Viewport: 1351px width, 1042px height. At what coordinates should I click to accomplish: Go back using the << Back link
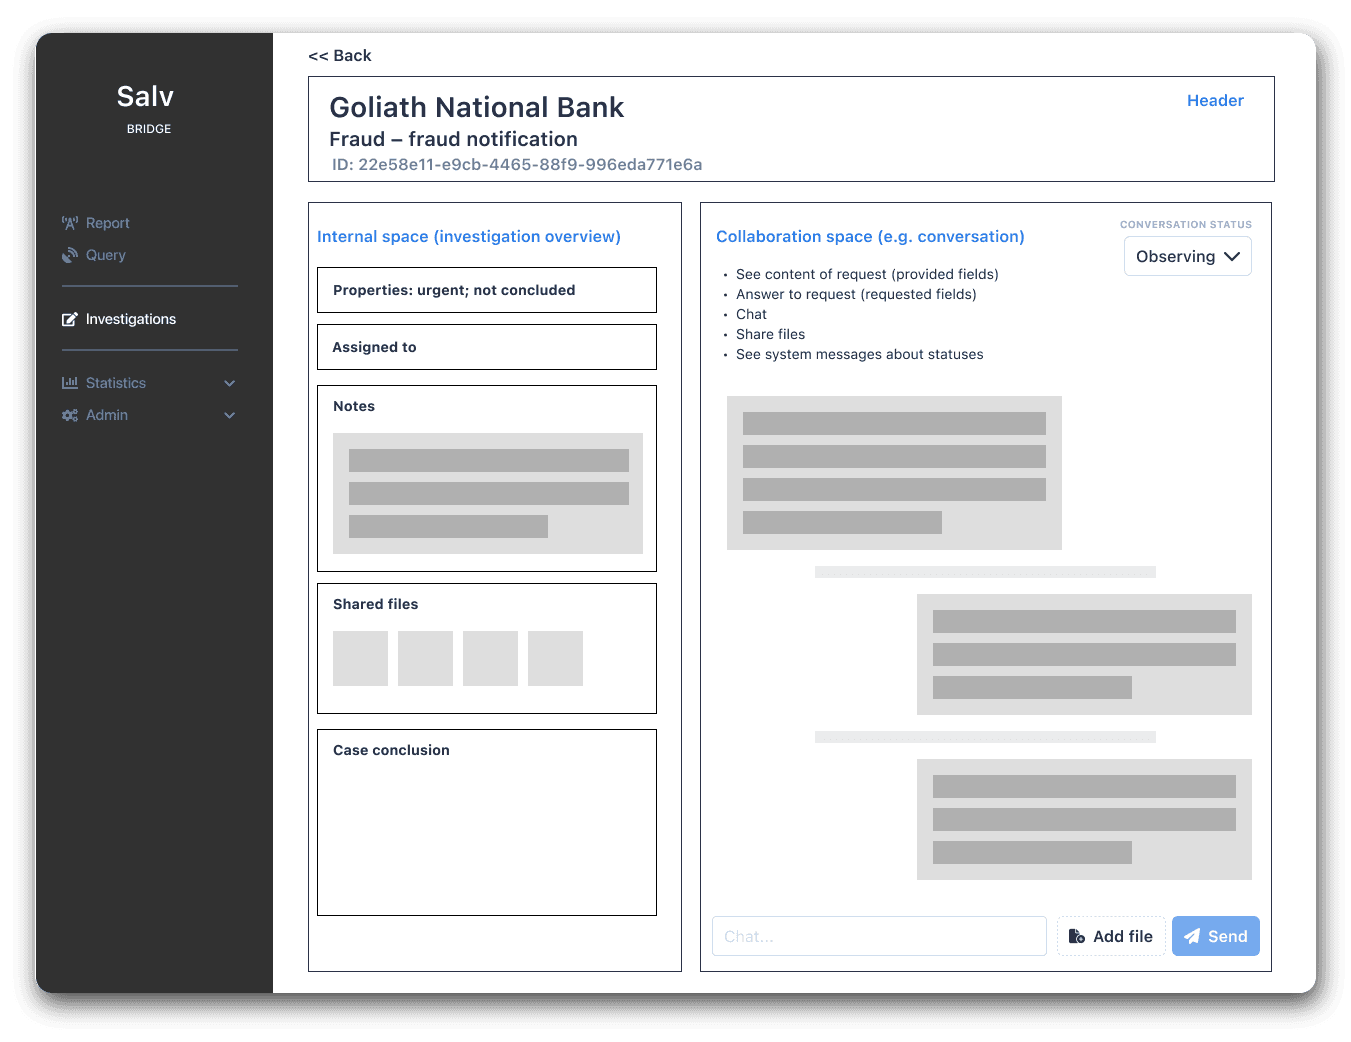click(x=340, y=56)
